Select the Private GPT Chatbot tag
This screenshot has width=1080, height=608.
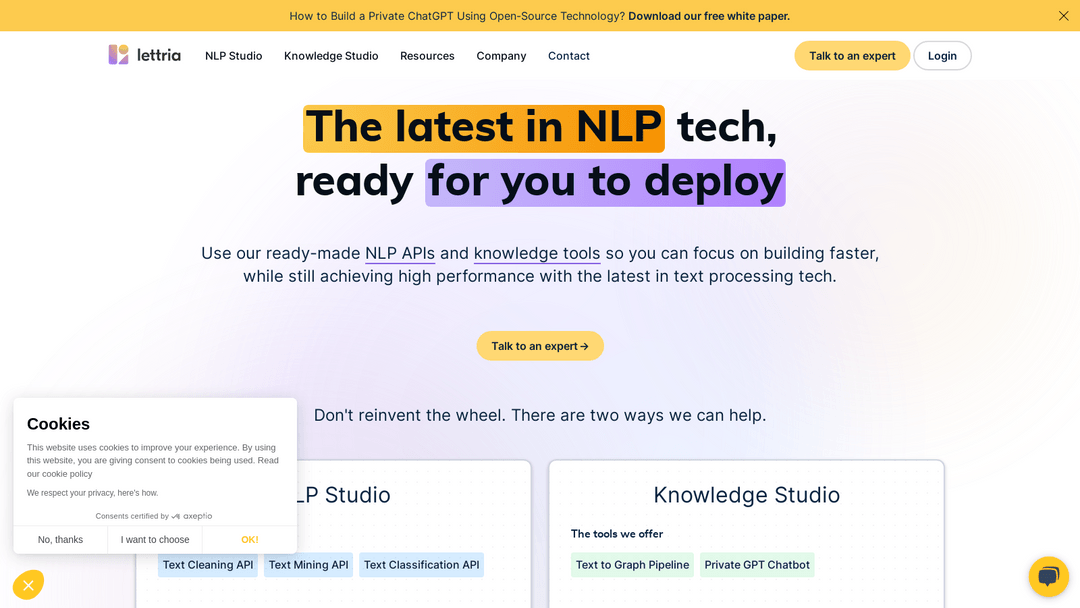(757, 565)
